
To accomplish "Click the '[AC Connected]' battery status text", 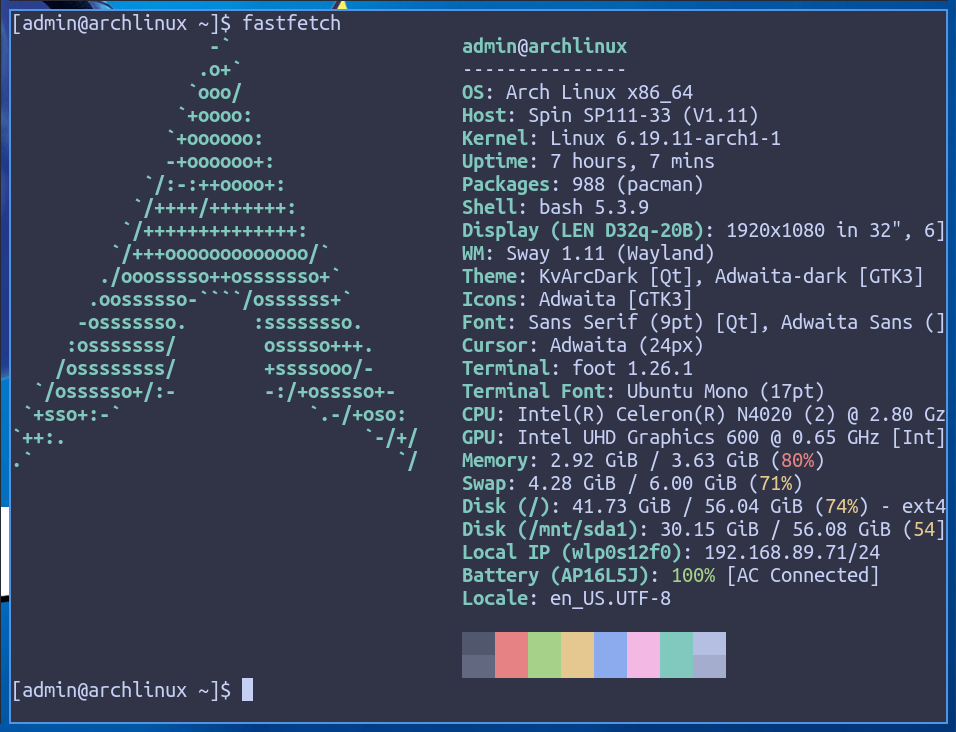I will coord(803,576).
